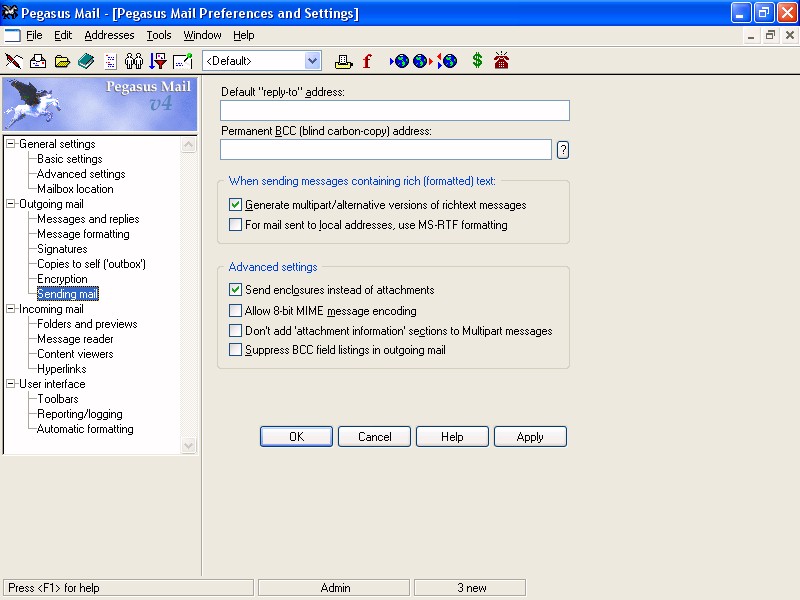Viewport: 800px width, 600px height.
Task: Click the two-people icon in toolbar
Action: [134, 61]
